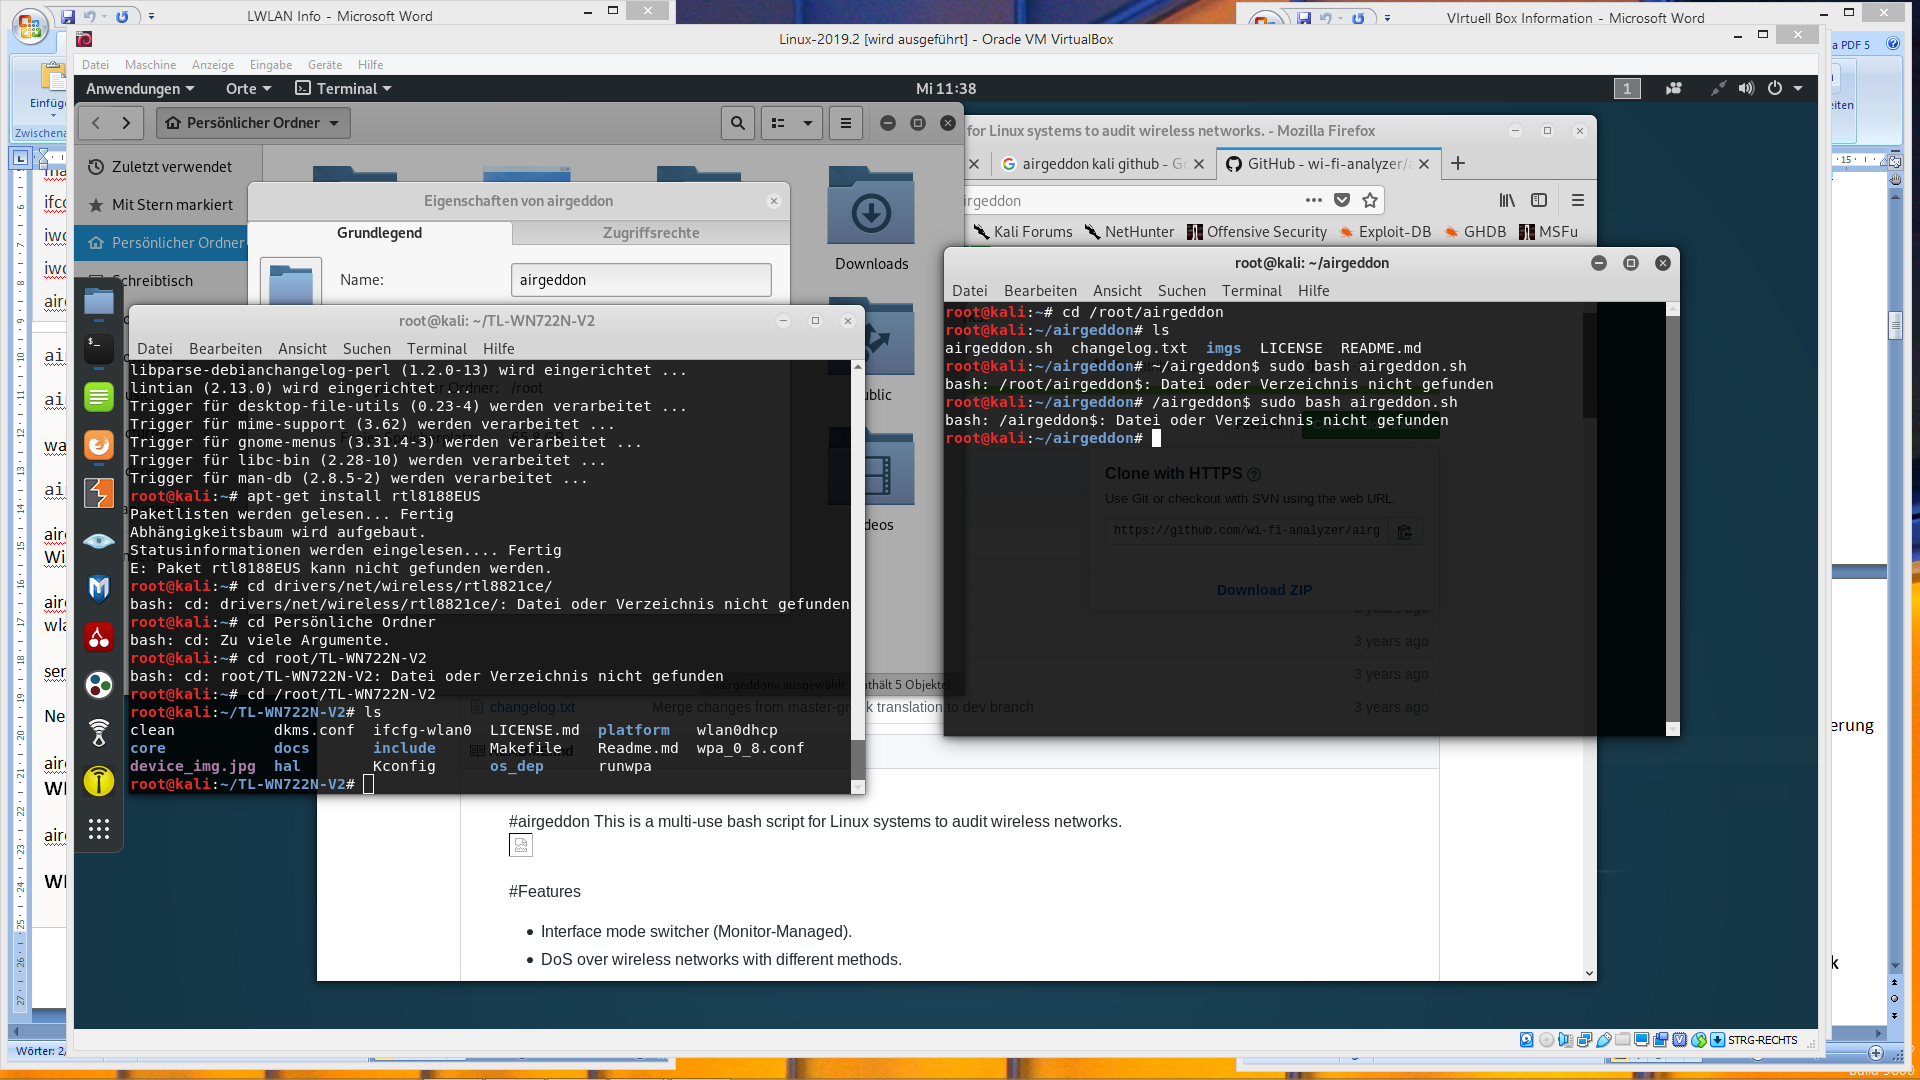1920x1080 pixels.
Task: Switch to workspace 1 indicator
Action: click(x=1627, y=88)
